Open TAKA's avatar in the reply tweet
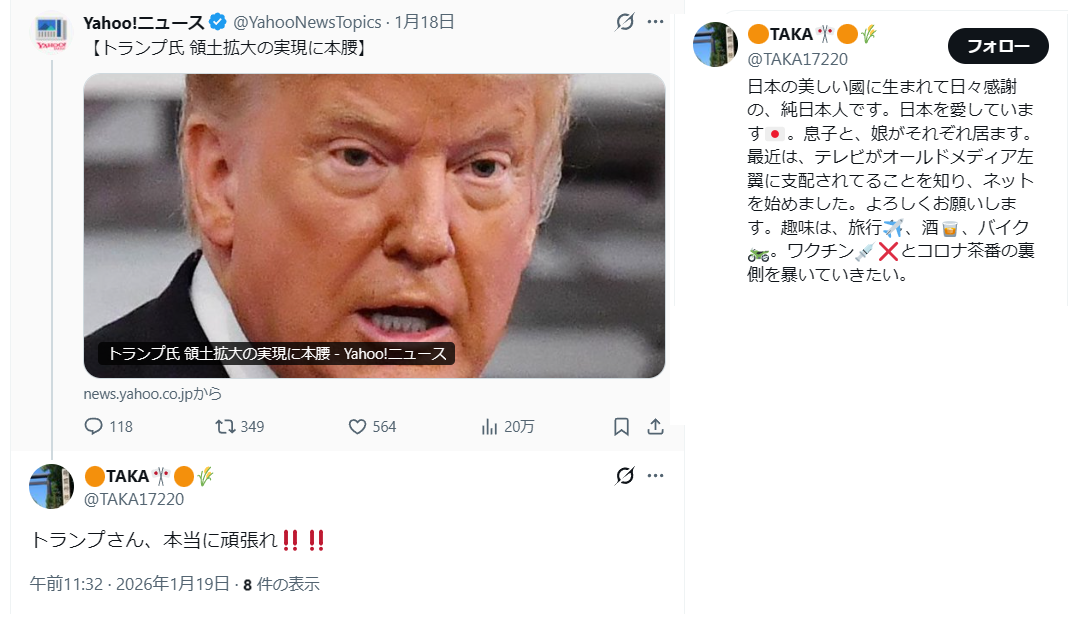Viewport: 1068px width, 621px height. click(51, 486)
